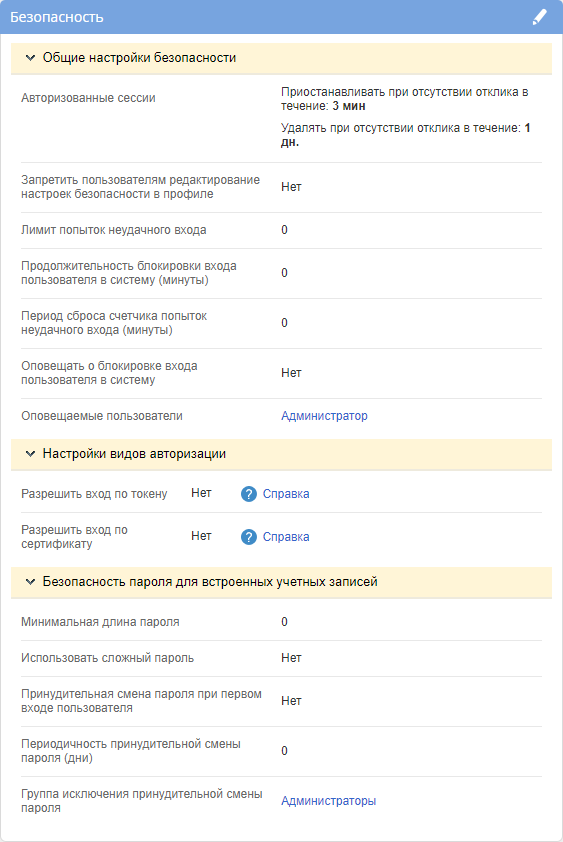Click Периодичность принудительной смены пароля value

(x=284, y=751)
